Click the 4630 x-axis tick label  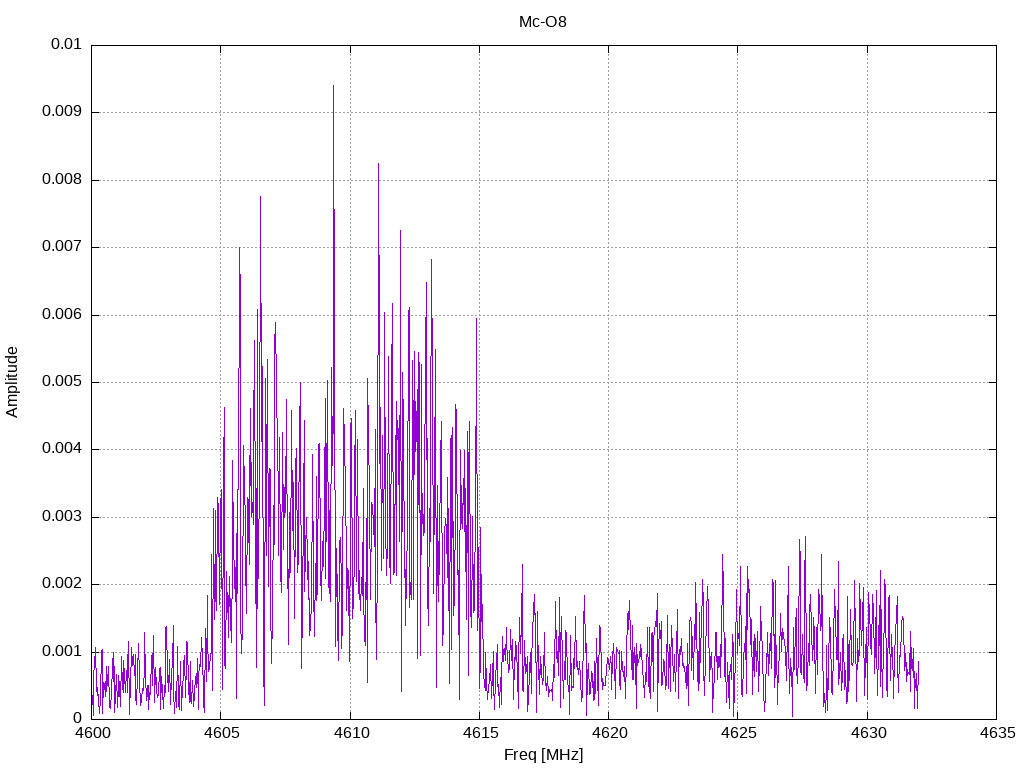tap(866, 734)
